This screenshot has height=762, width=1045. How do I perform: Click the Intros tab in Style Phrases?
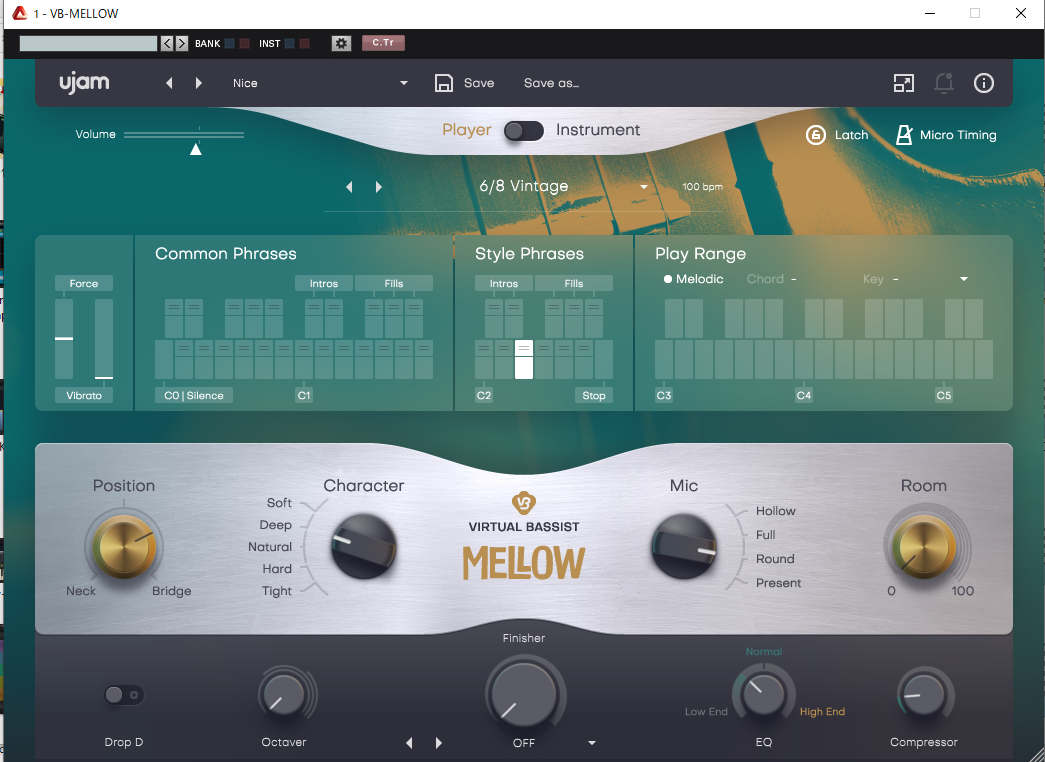click(504, 284)
